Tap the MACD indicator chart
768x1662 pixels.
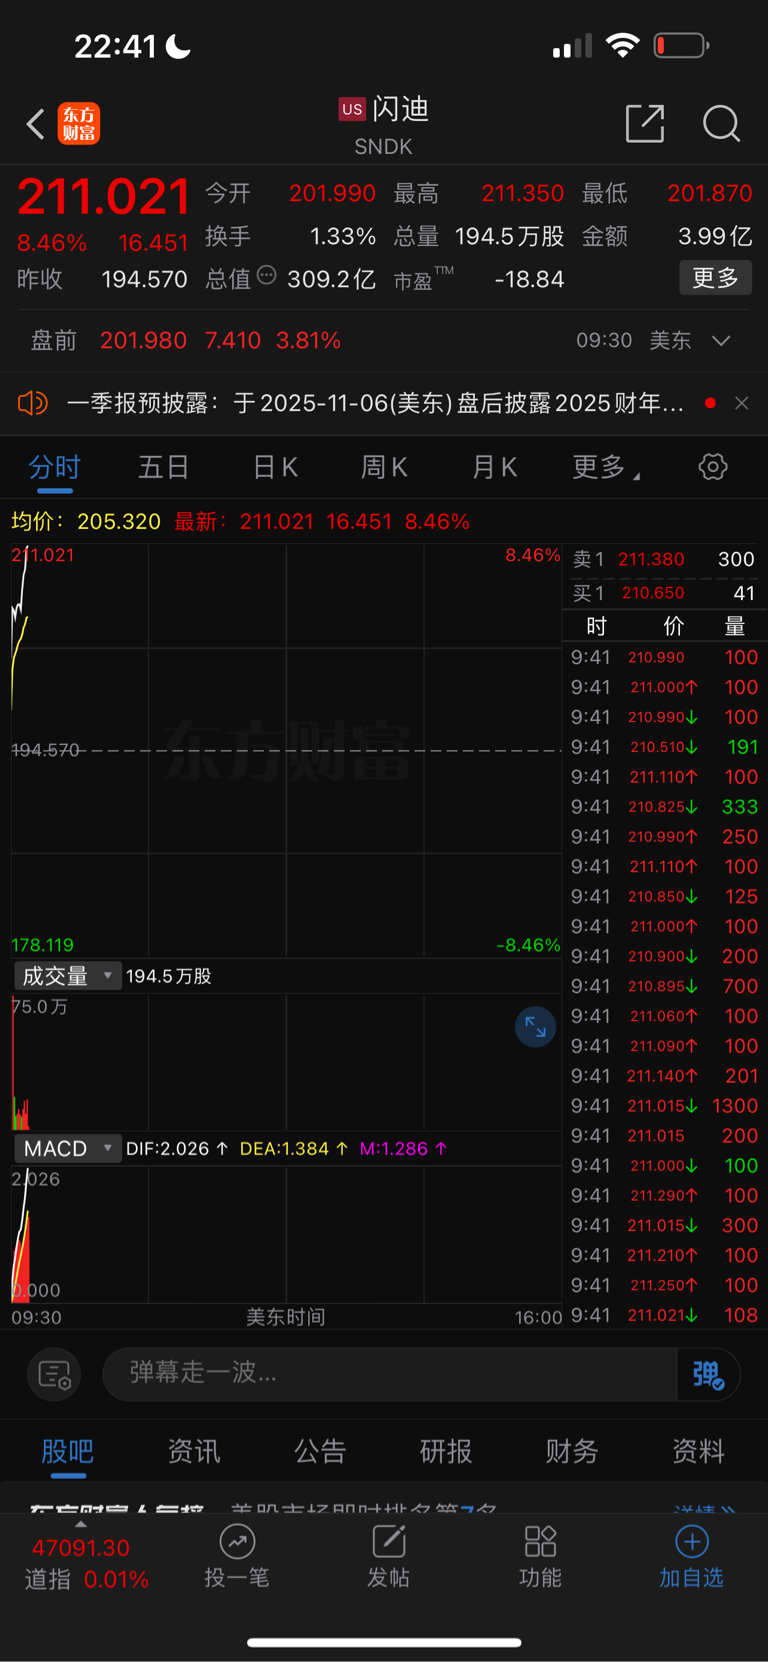[x=286, y=1234]
